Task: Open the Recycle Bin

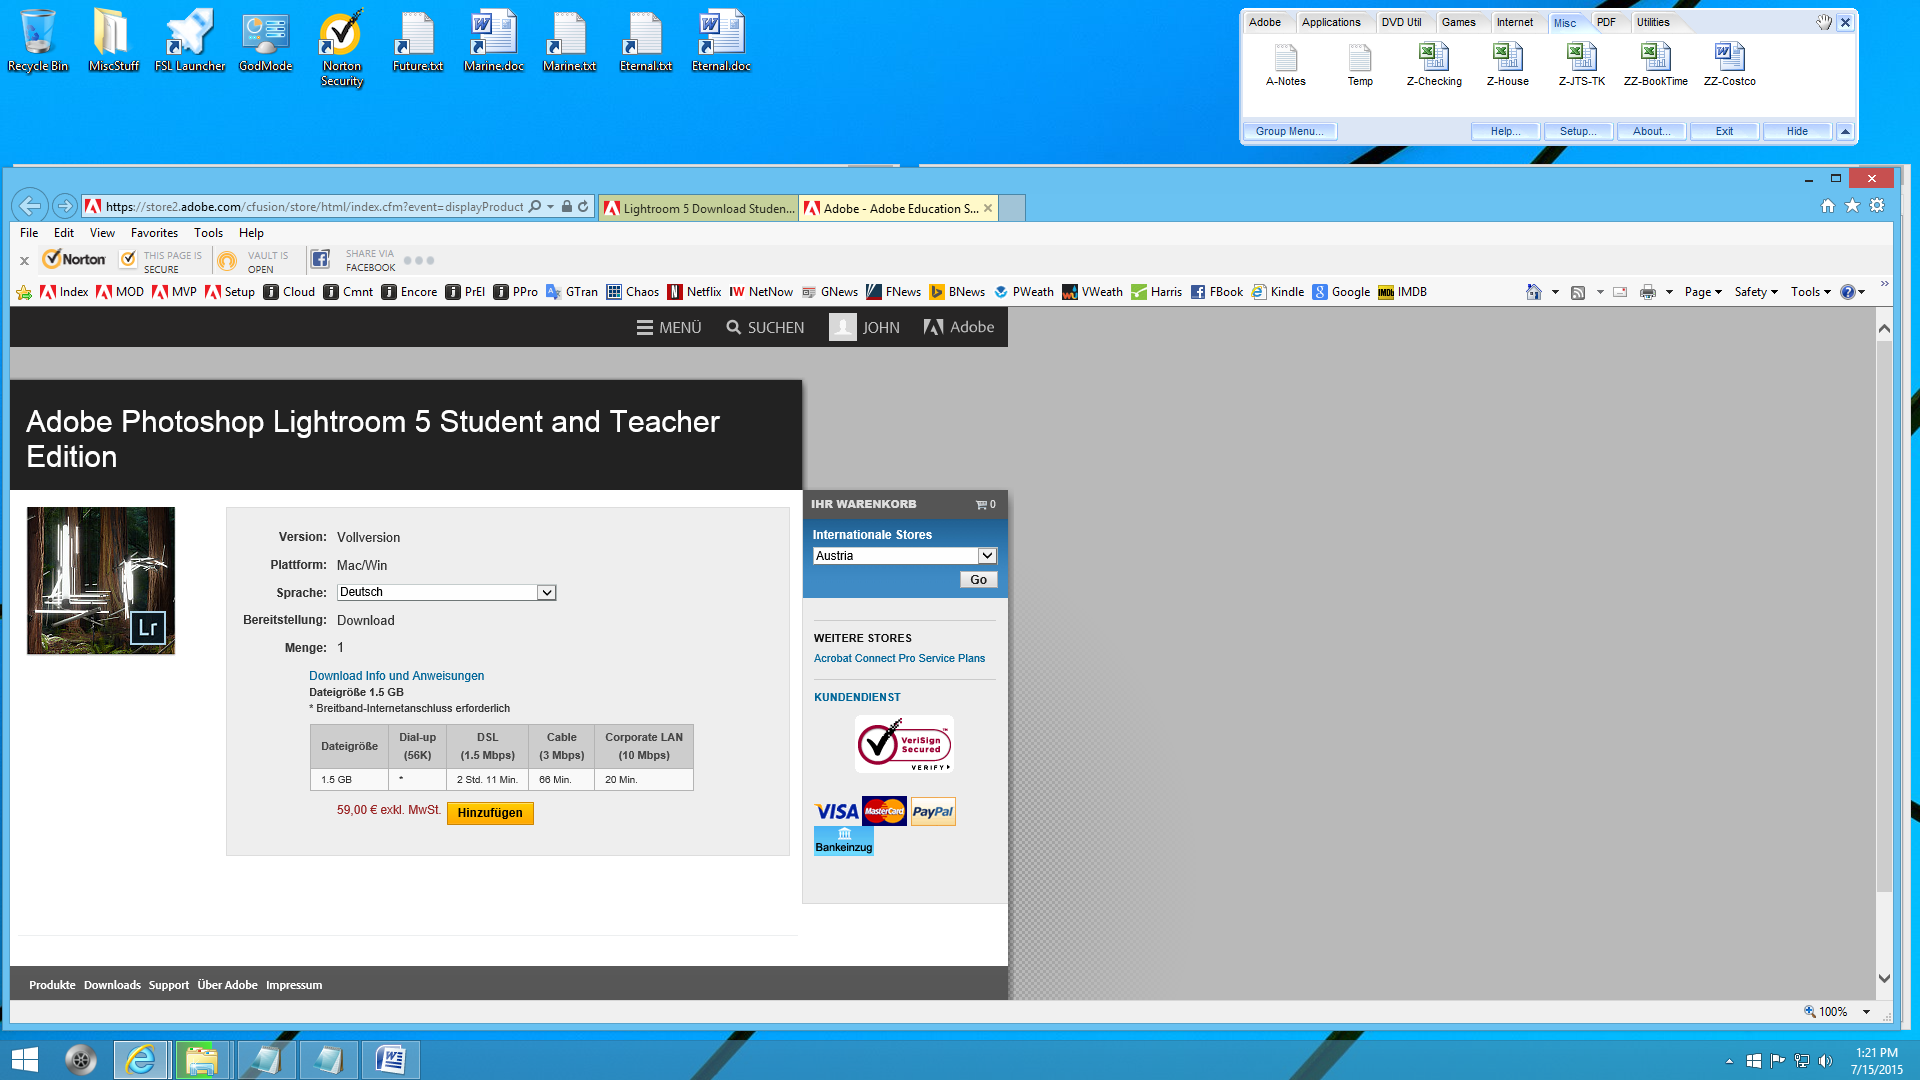Action: click(x=37, y=42)
